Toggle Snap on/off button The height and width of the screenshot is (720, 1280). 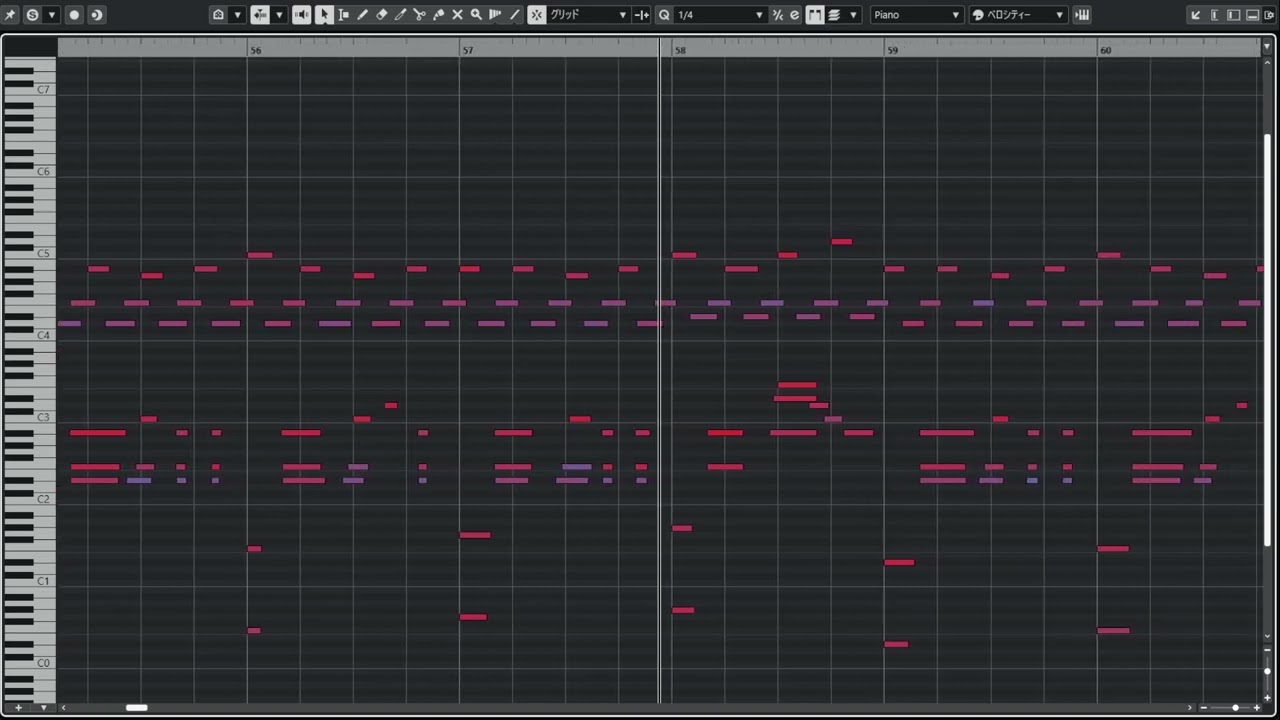coord(537,15)
